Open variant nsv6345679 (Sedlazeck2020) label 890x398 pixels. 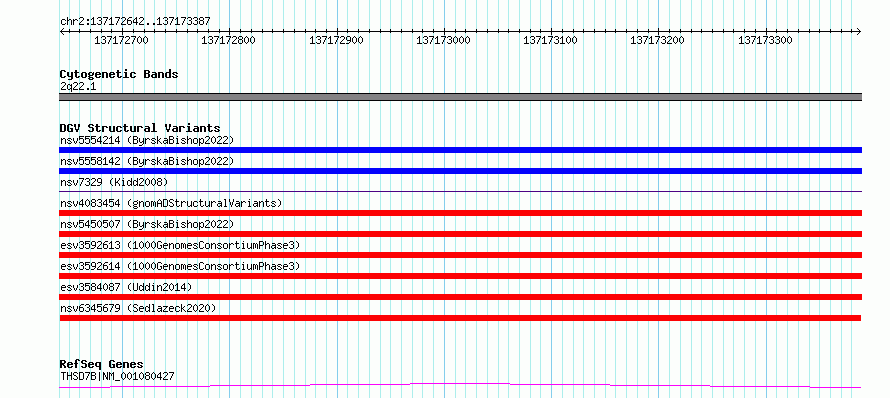[138, 308]
